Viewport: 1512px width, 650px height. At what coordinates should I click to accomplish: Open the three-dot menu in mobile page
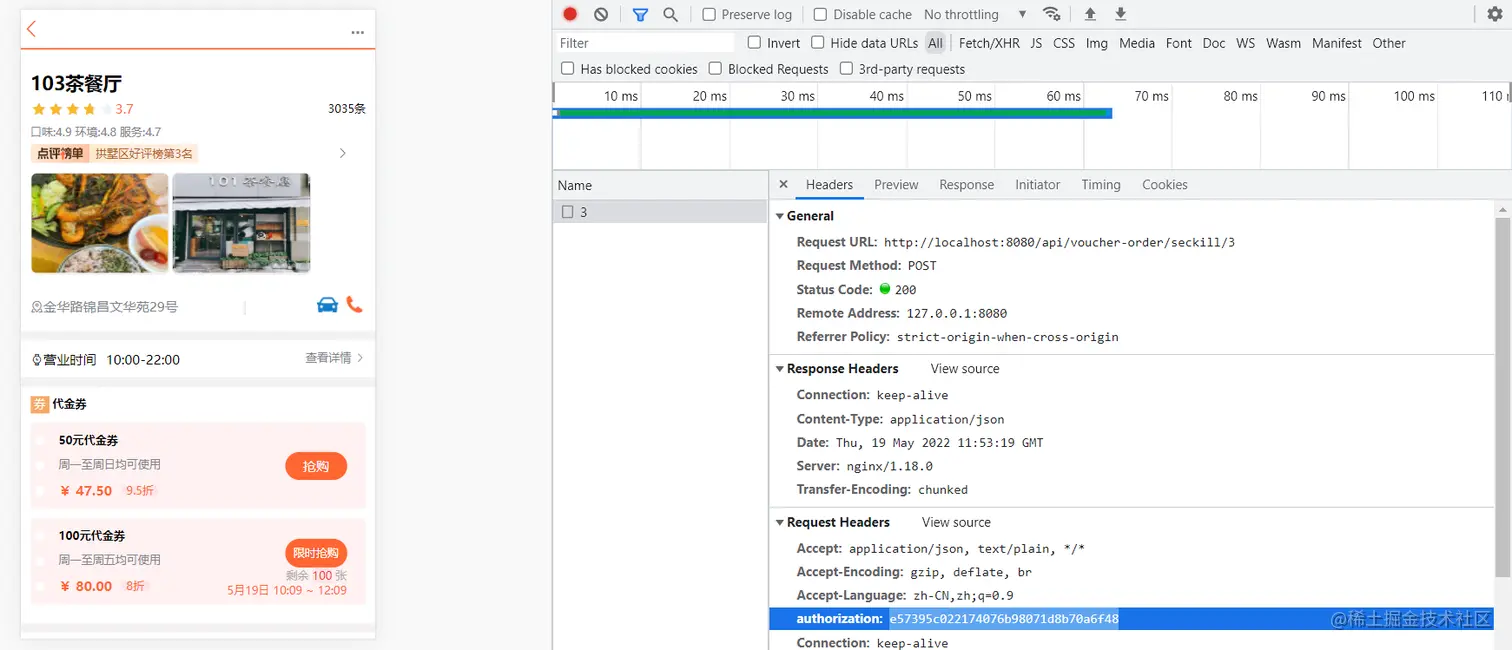pos(357,33)
